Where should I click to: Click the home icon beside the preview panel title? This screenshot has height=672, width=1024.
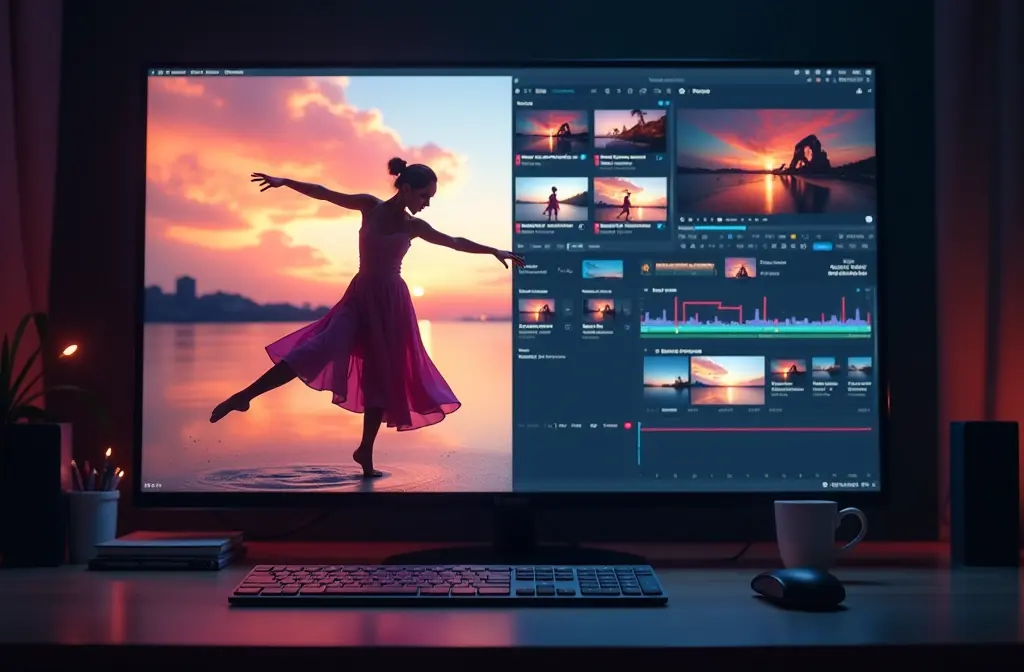(x=682, y=91)
